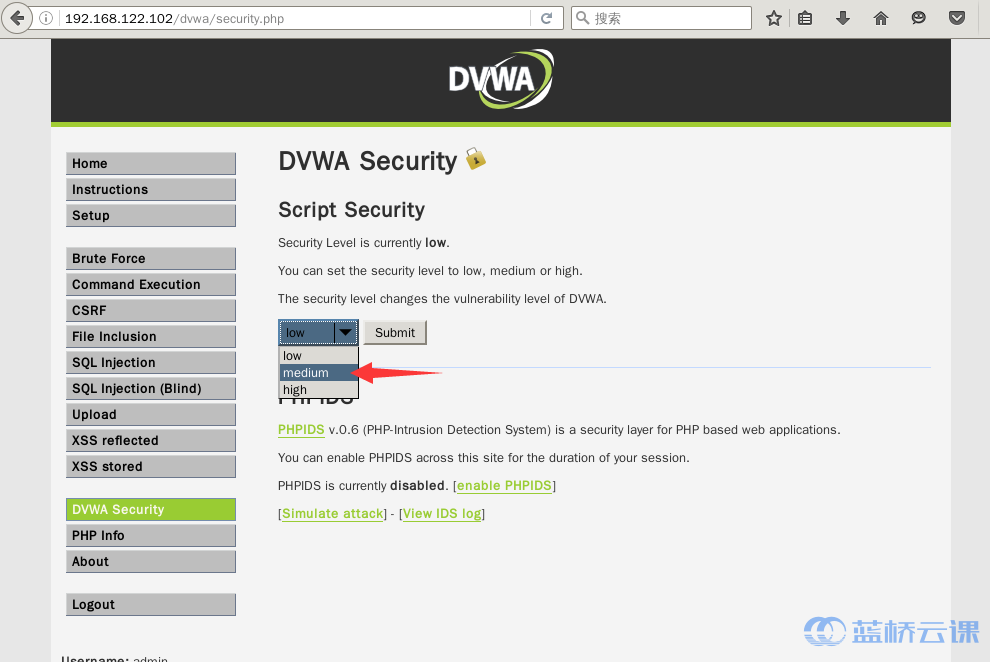Focus the address bar URL field

coord(295,18)
